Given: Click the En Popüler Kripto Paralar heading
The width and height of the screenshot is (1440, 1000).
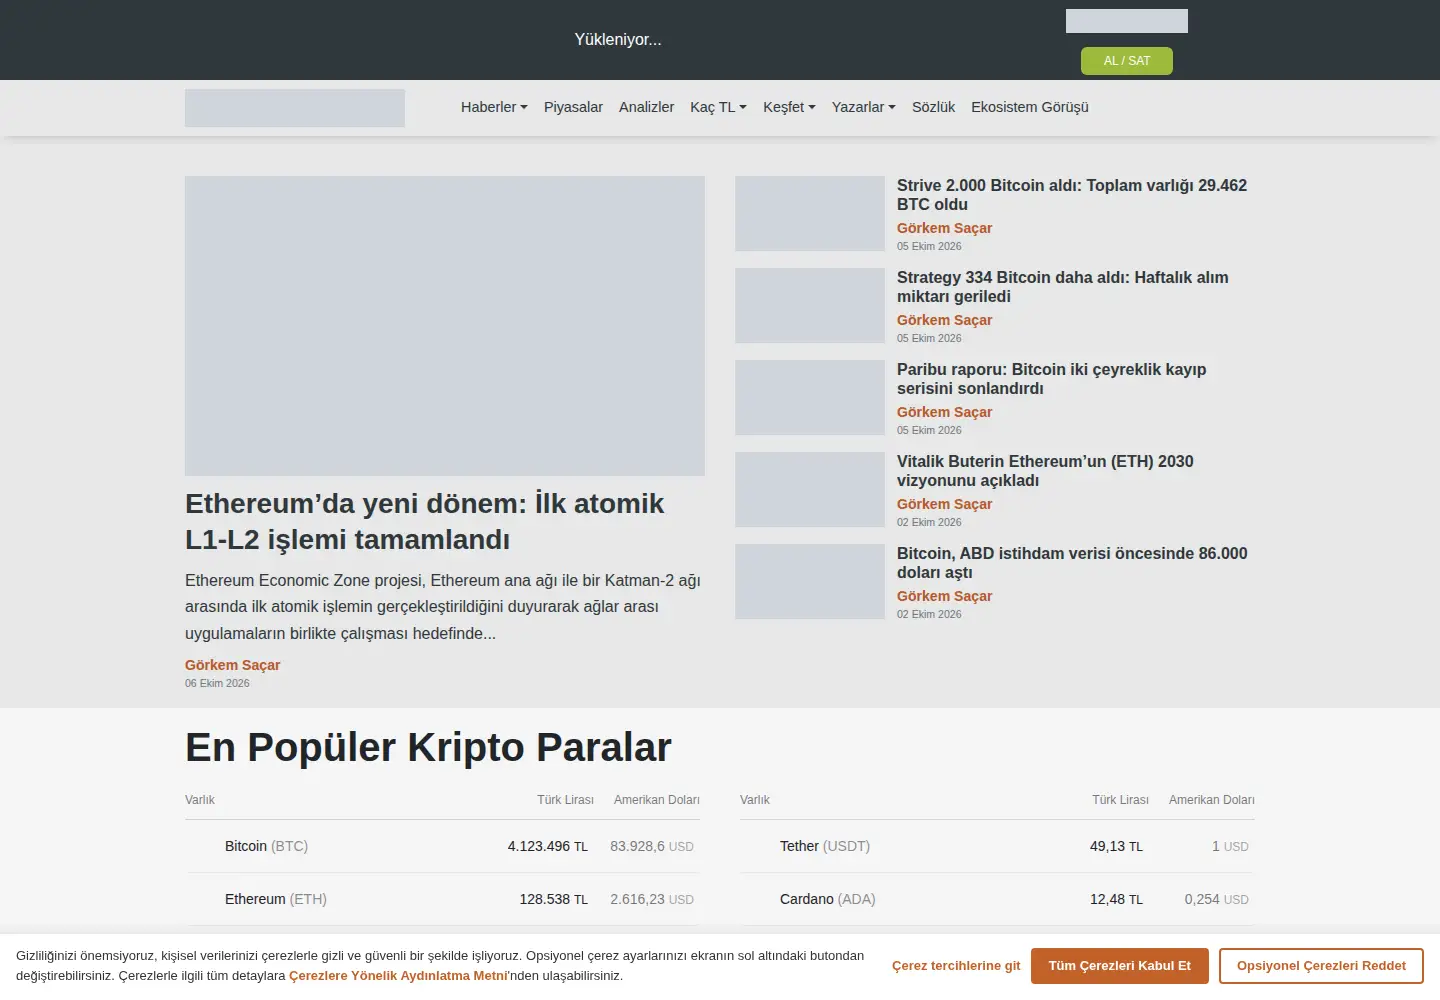Looking at the screenshot, I should [428, 748].
